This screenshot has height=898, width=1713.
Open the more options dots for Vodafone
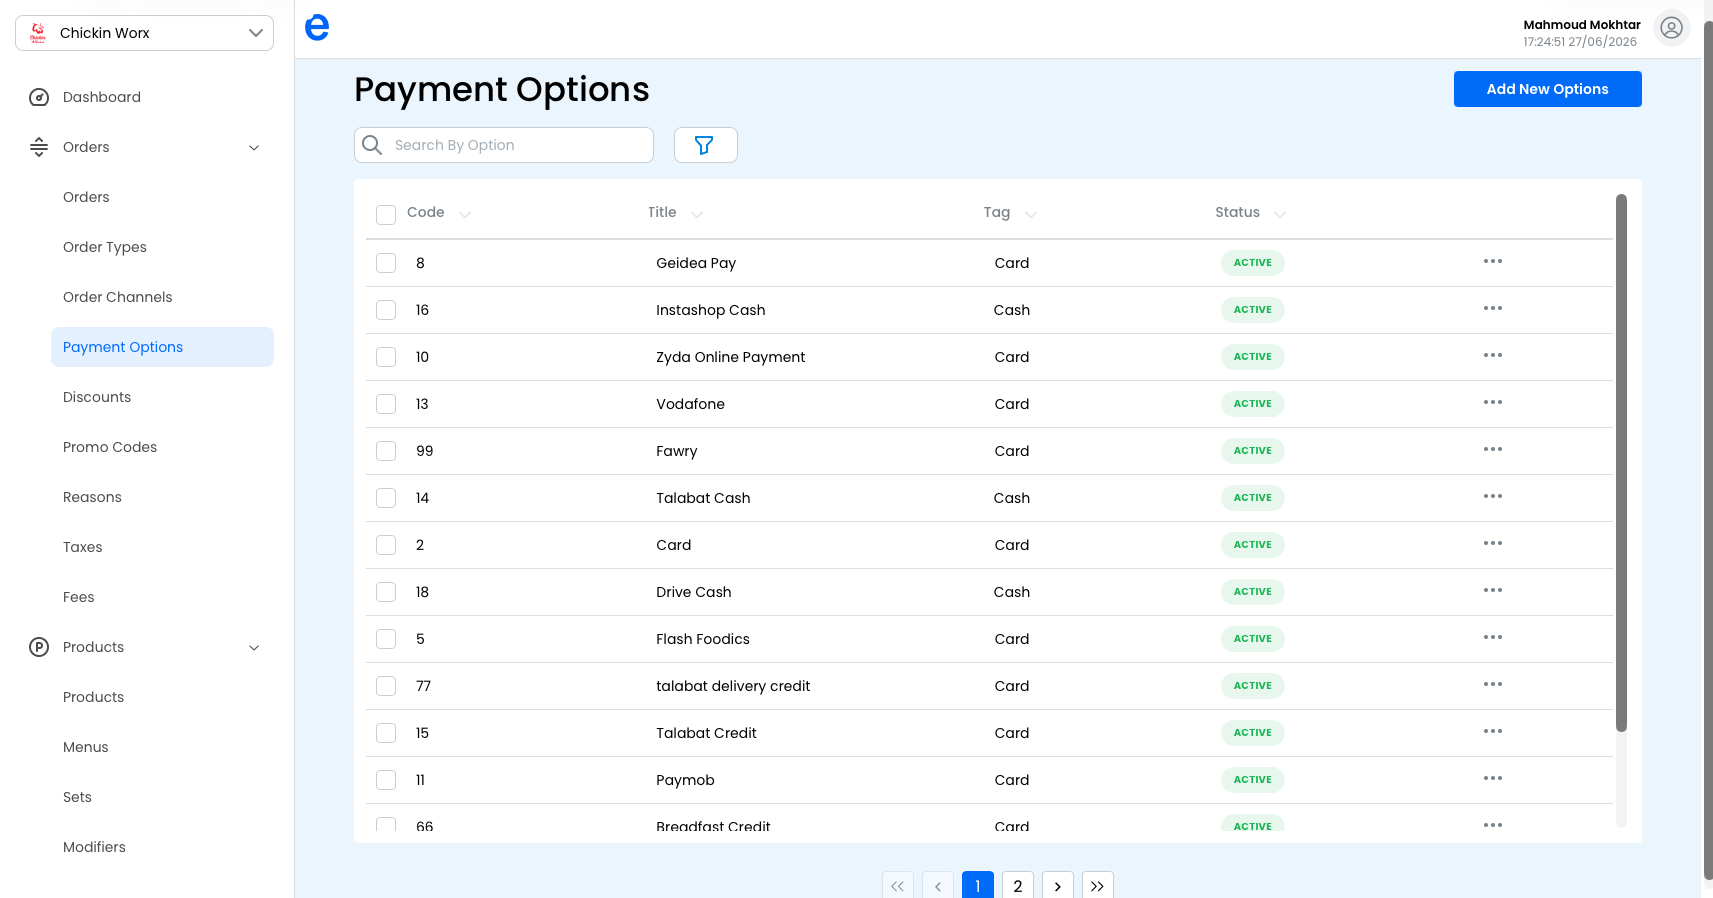click(x=1493, y=402)
